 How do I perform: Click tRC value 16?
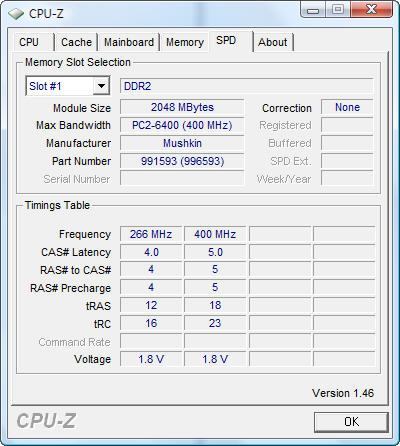pyautogui.click(x=151, y=323)
